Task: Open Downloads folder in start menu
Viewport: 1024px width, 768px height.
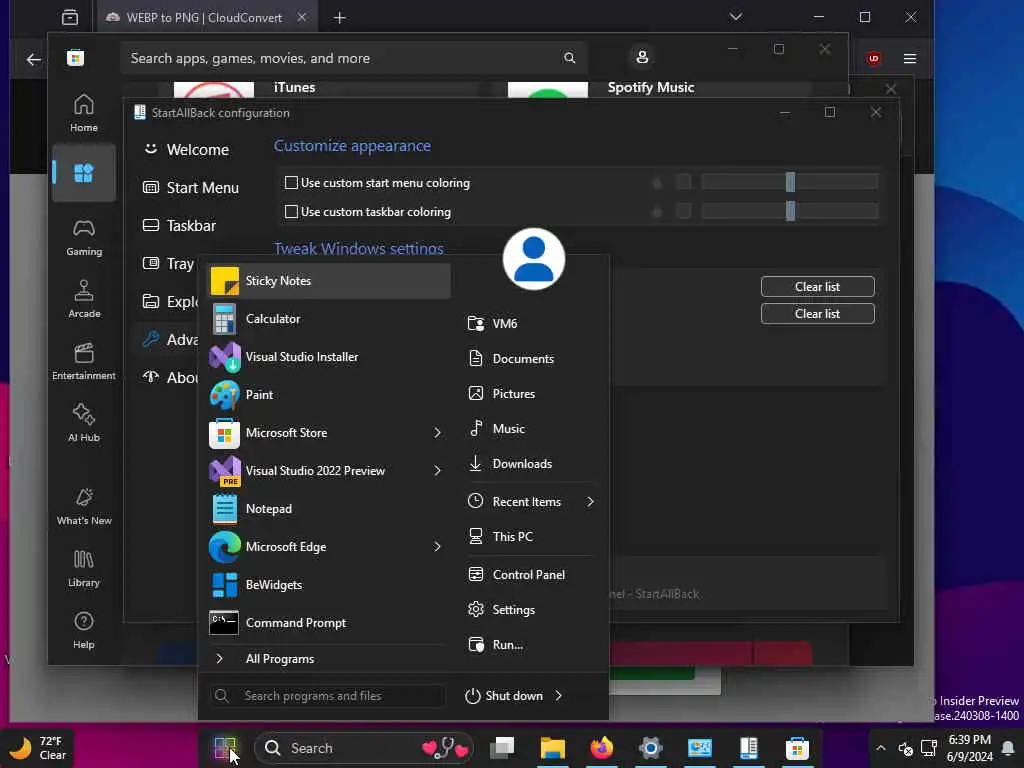Action: 530,464
